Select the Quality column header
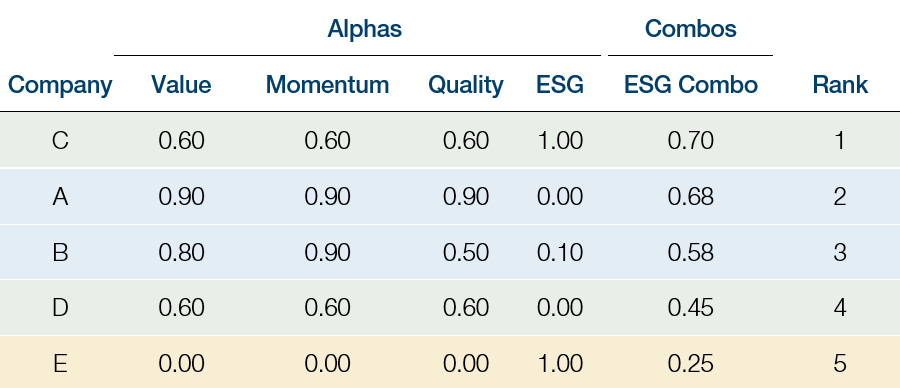The height and width of the screenshot is (388, 900). [465, 86]
